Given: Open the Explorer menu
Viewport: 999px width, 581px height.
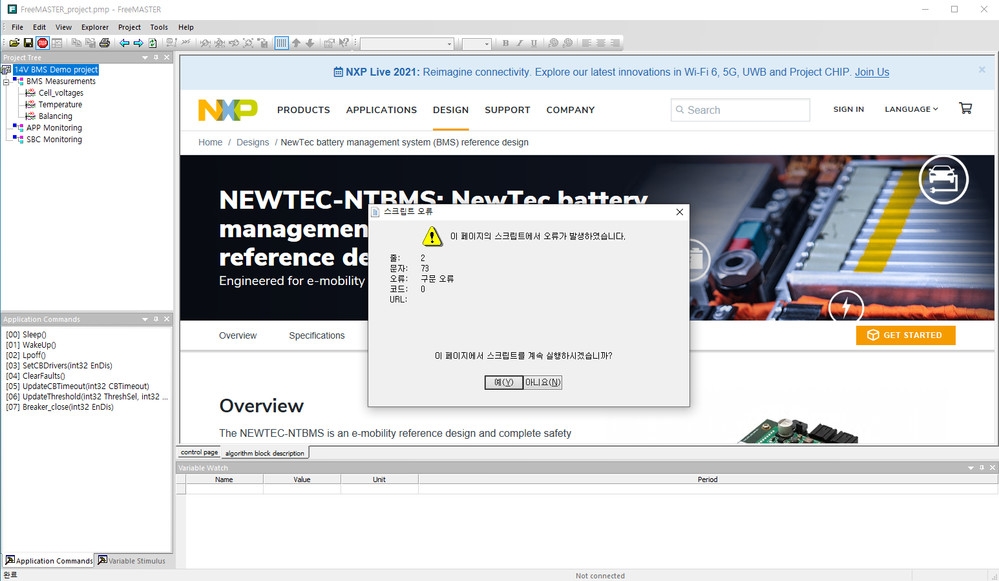Looking at the screenshot, I should (95, 27).
